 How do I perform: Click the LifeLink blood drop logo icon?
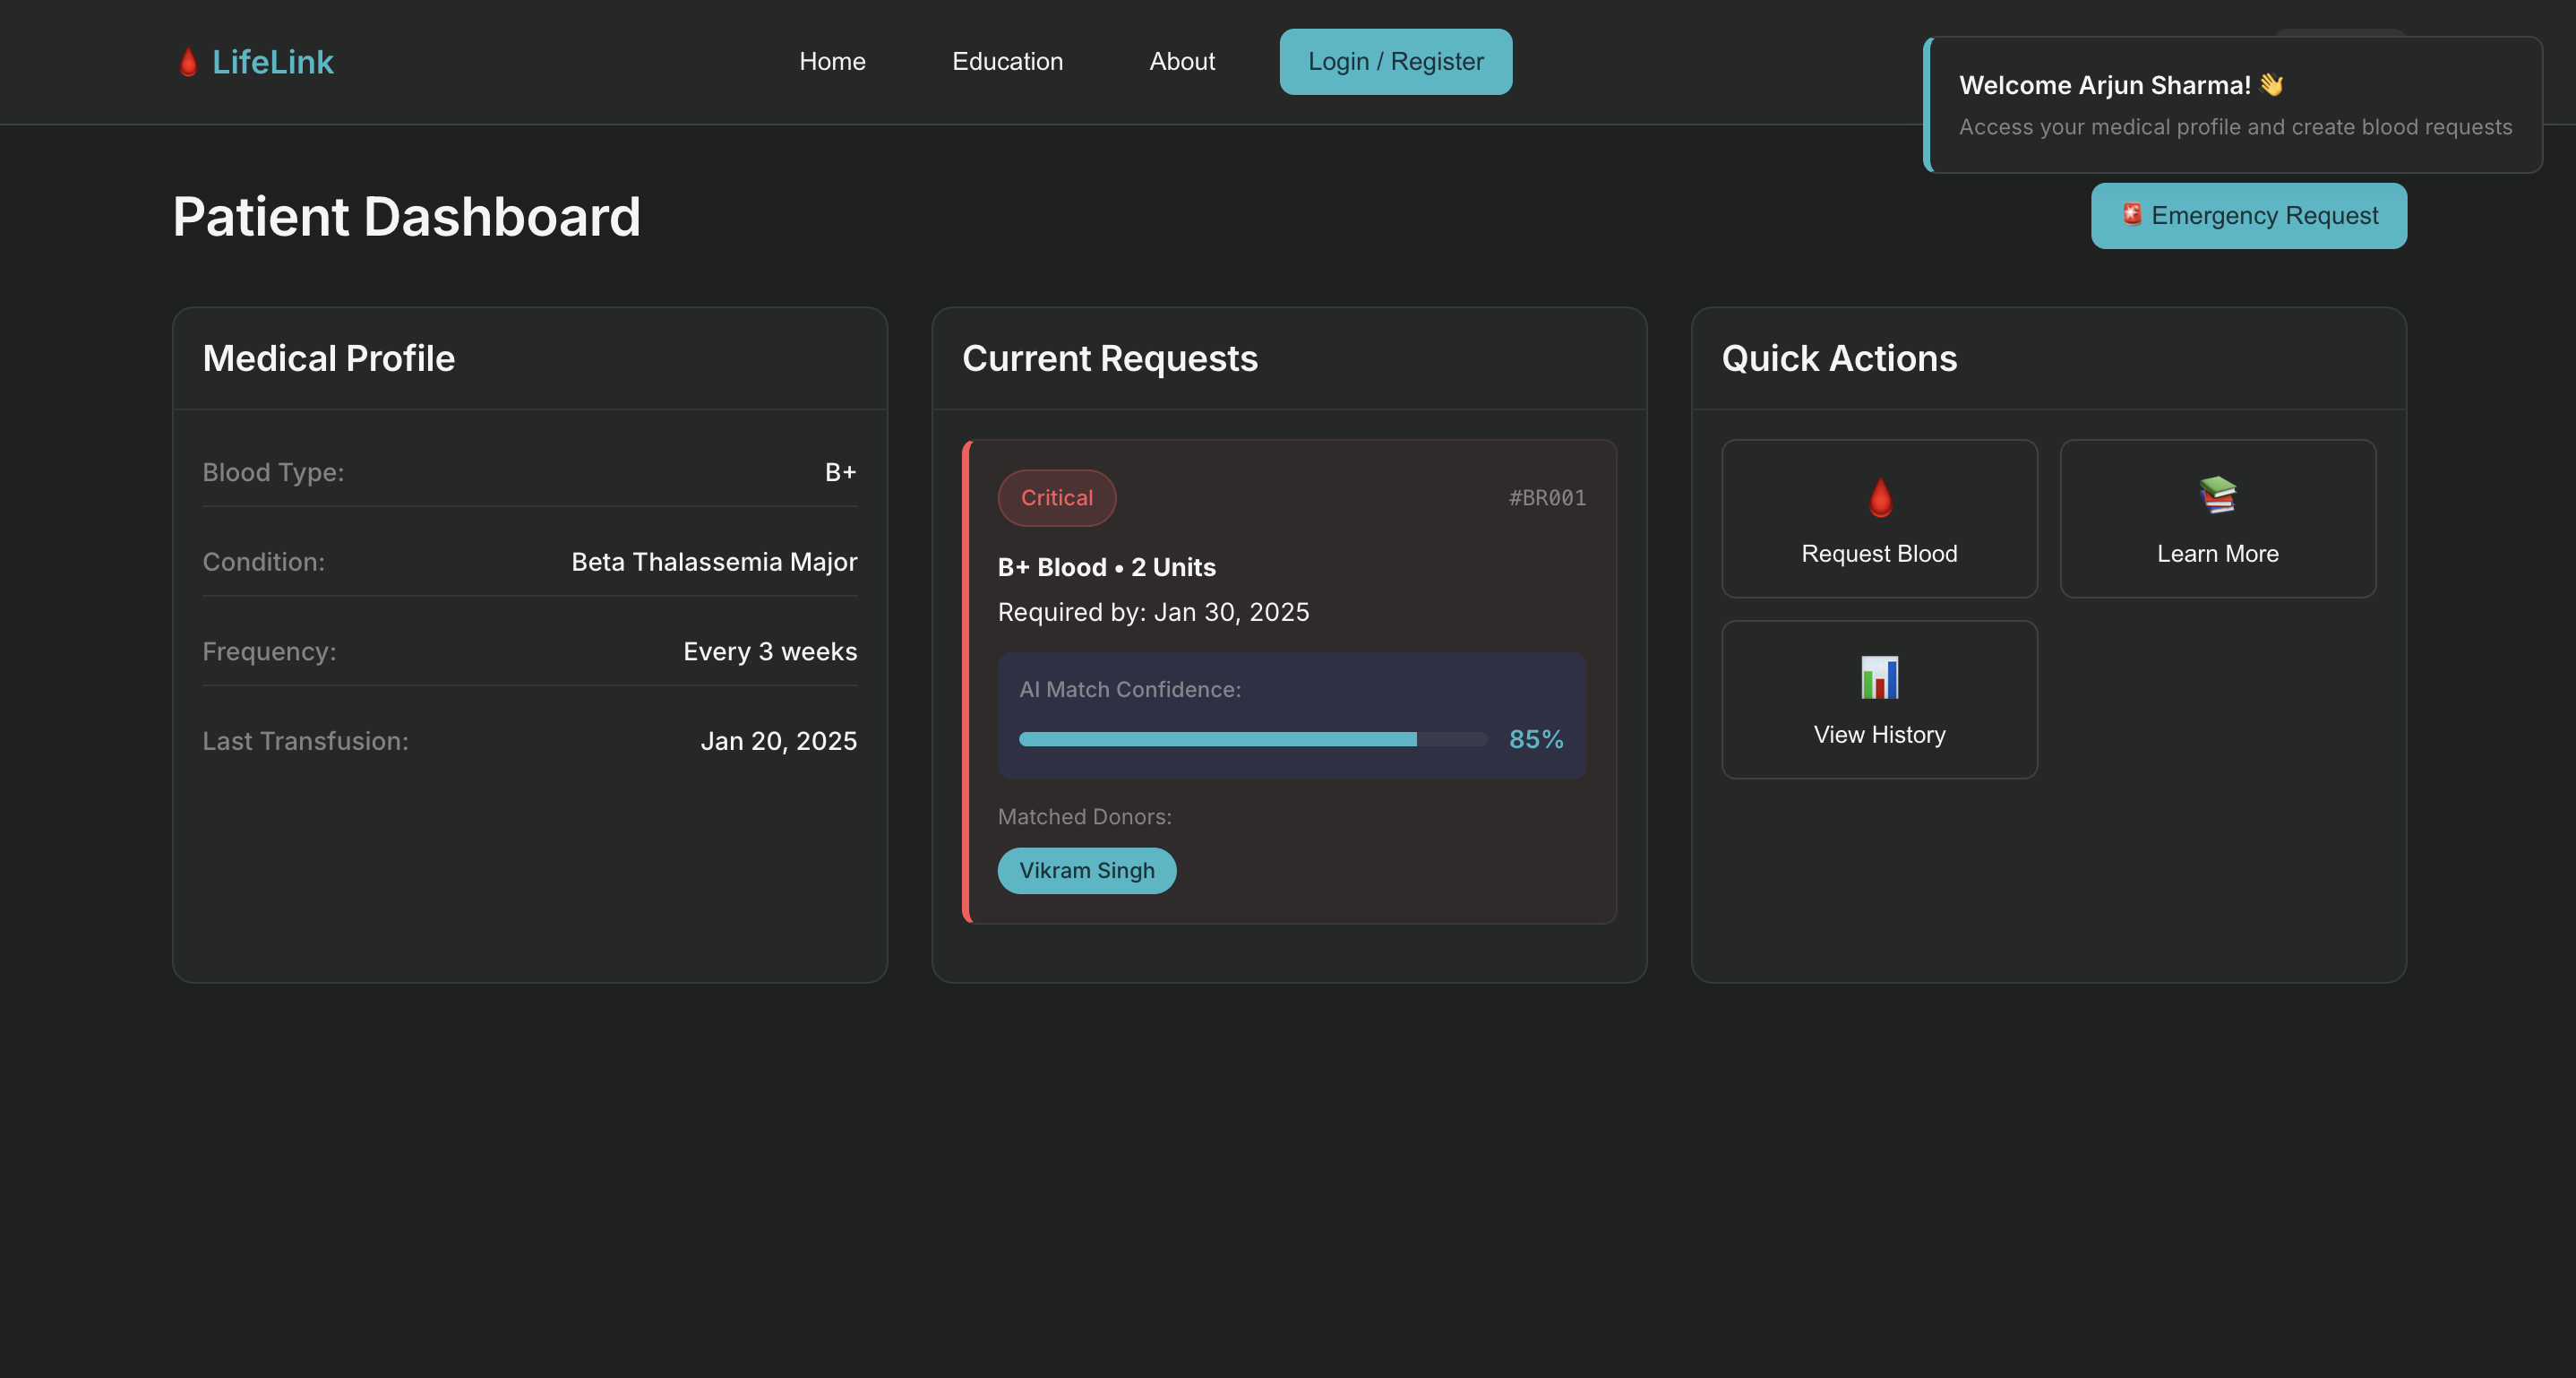tap(188, 62)
